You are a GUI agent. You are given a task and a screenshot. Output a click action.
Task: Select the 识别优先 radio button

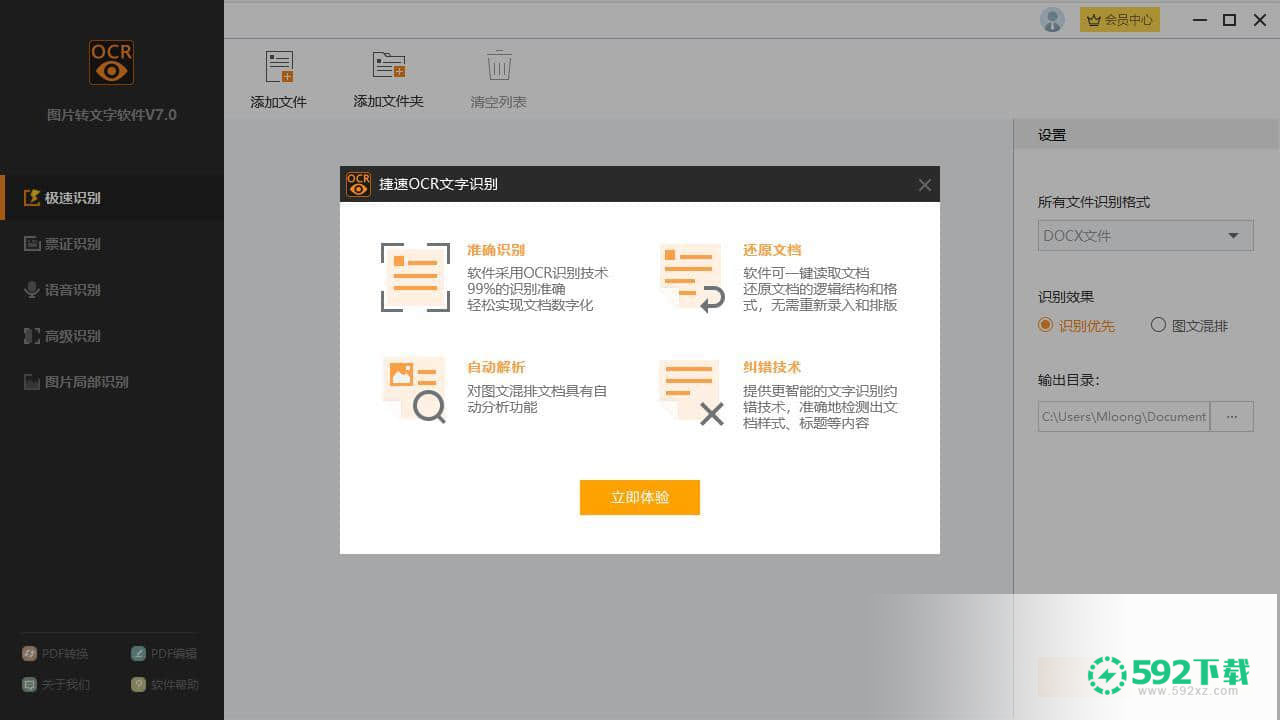pos(1046,325)
